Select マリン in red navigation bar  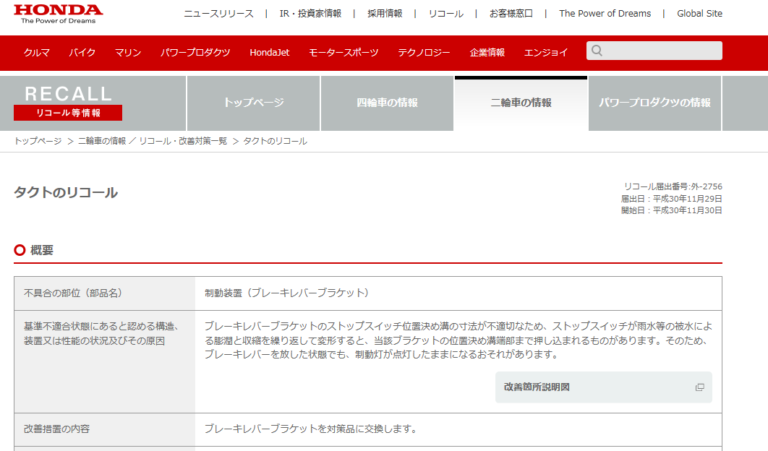(x=128, y=52)
